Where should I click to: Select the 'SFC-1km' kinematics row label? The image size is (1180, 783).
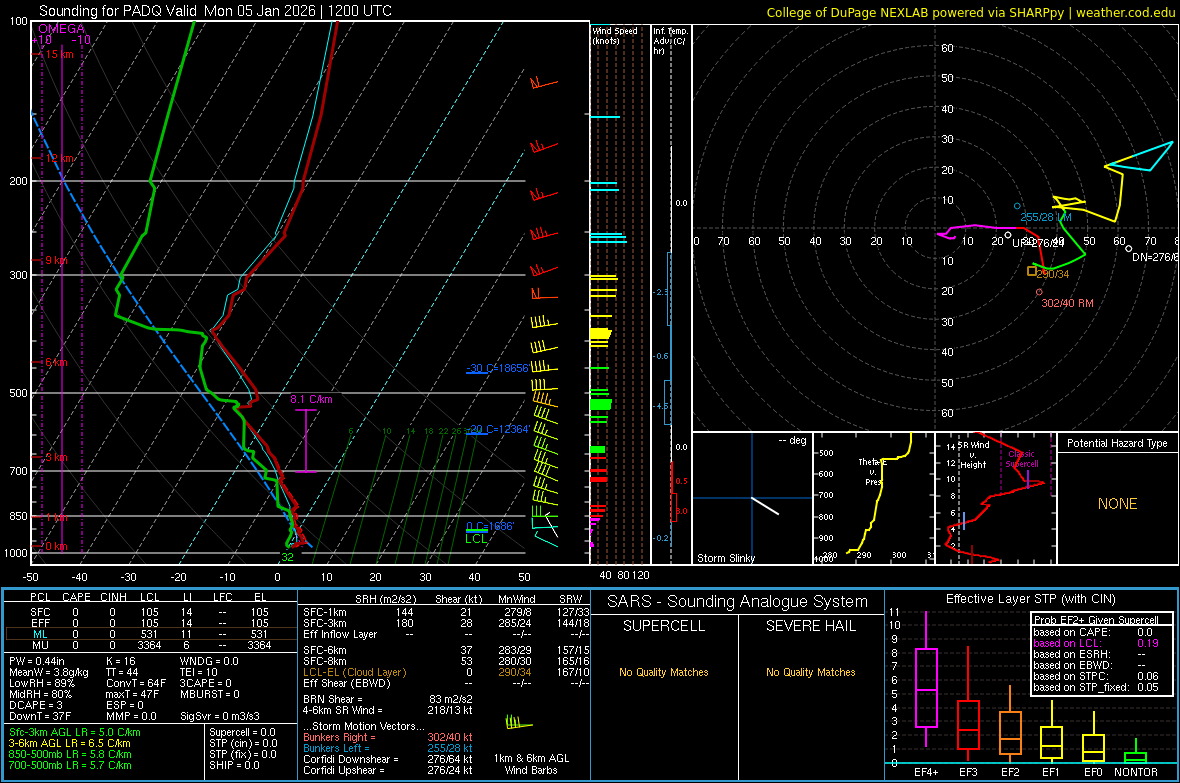(325, 612)
